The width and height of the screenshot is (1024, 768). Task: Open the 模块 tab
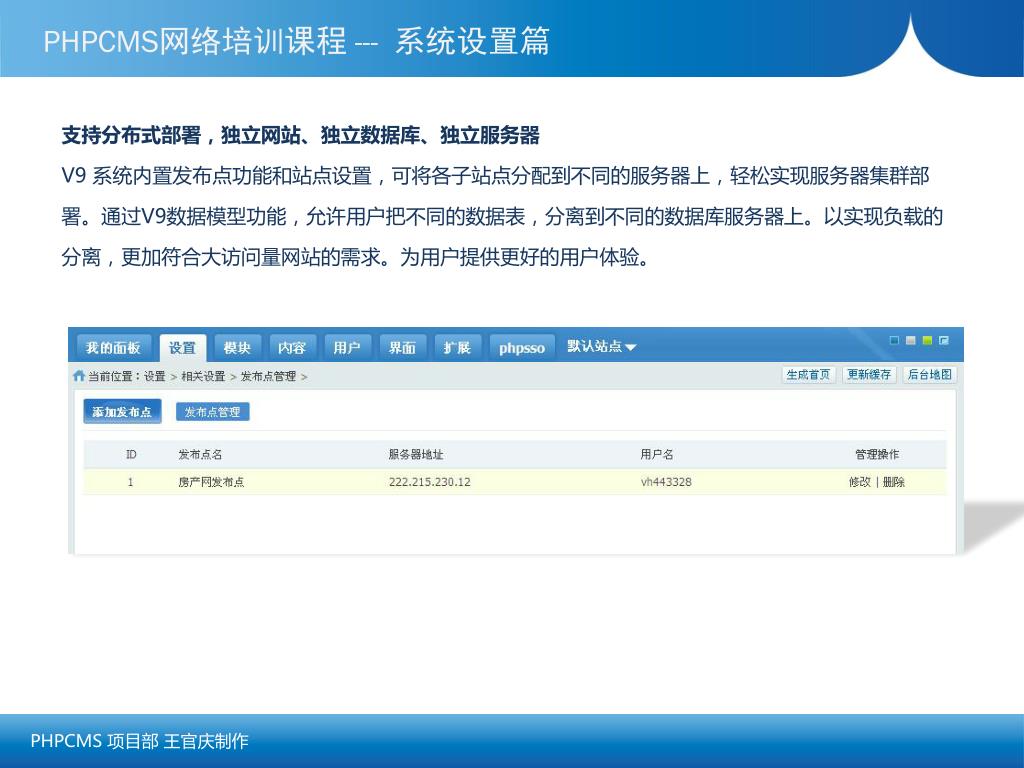pos(237,348)
